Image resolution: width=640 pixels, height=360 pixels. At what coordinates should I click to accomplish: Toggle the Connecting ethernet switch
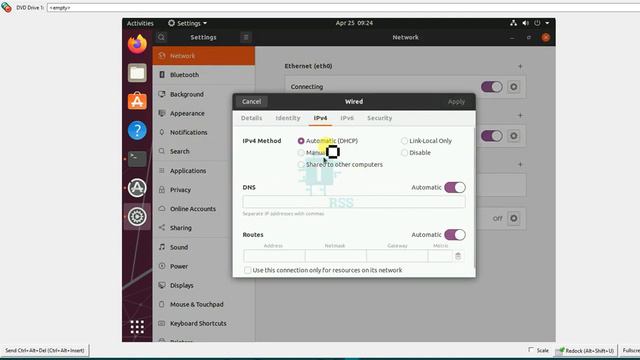click(x=491, y=87)
